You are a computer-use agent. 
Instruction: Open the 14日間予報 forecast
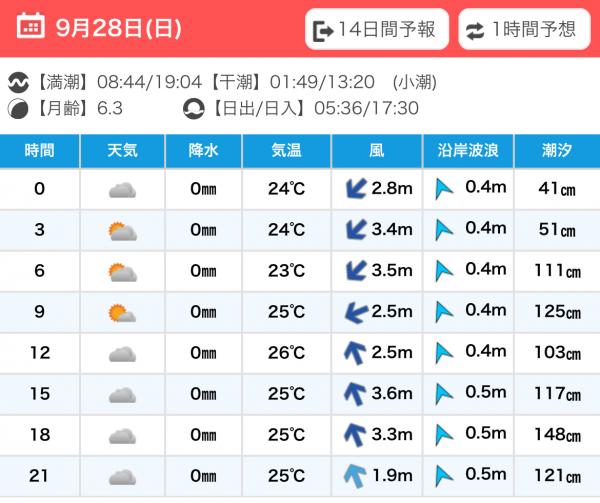point(377,29)
